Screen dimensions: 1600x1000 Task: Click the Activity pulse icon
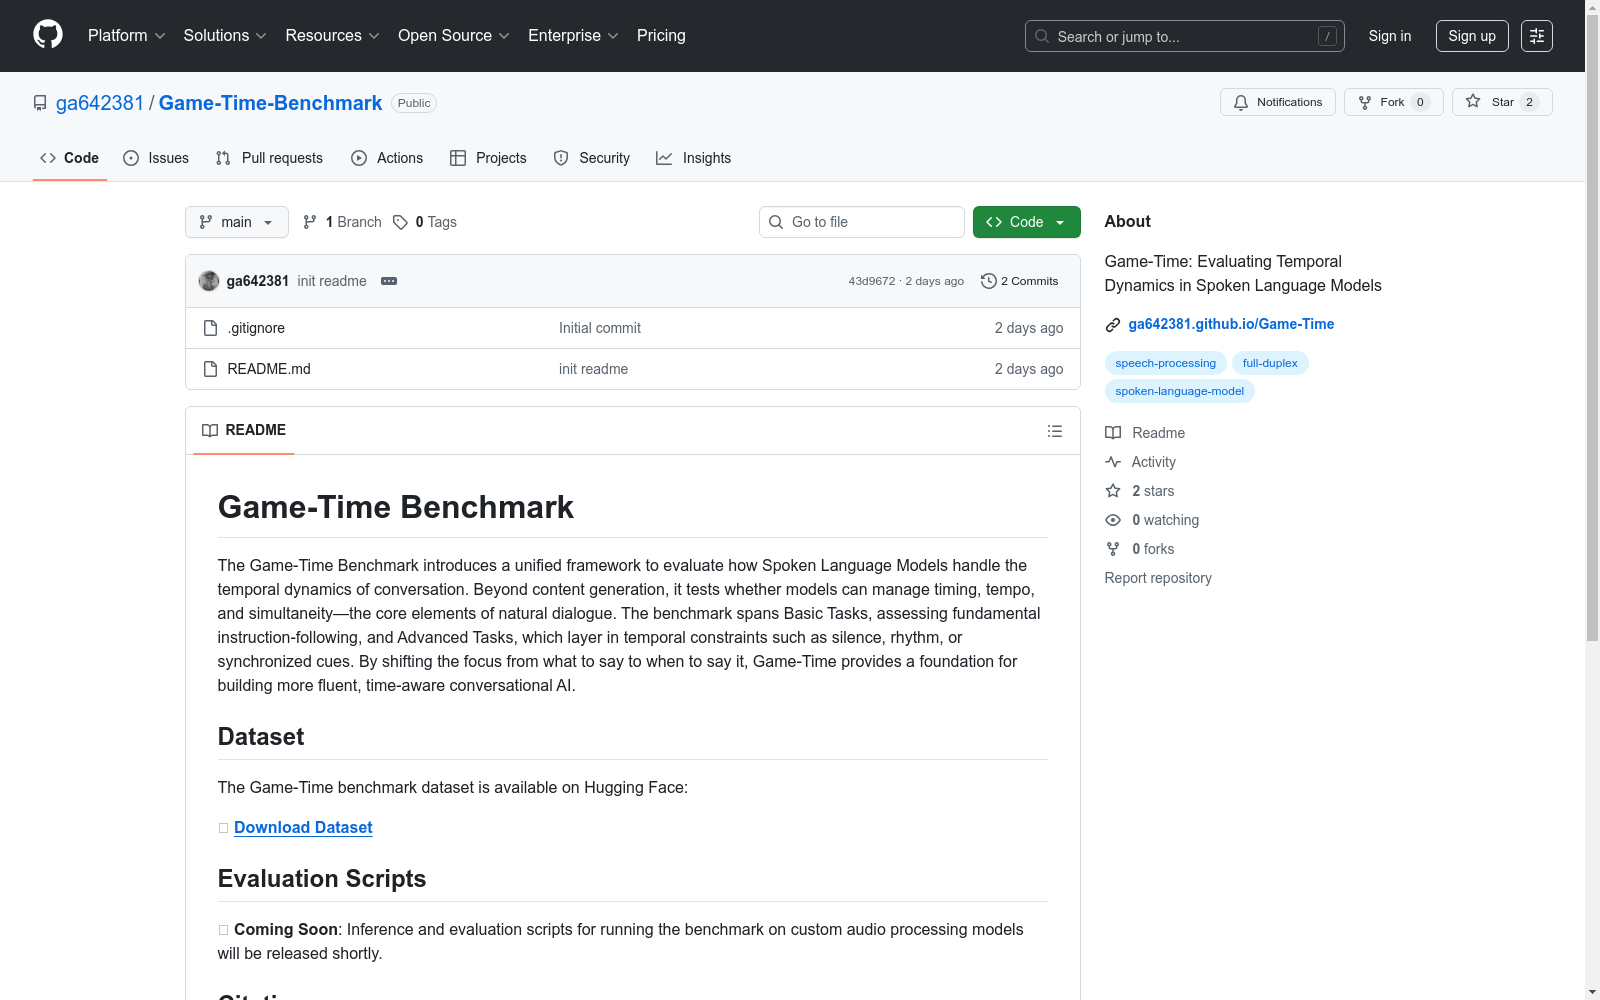point(1113,462)
